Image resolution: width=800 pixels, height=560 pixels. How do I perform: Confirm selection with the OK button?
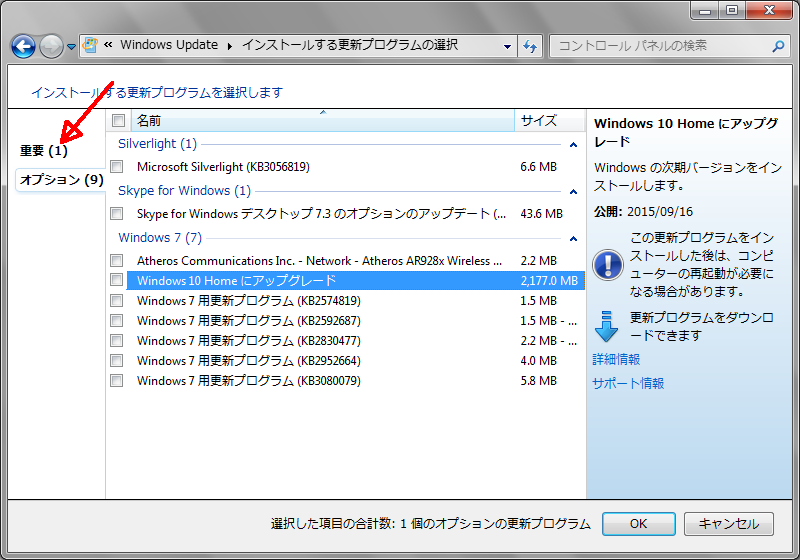[639, 524]
